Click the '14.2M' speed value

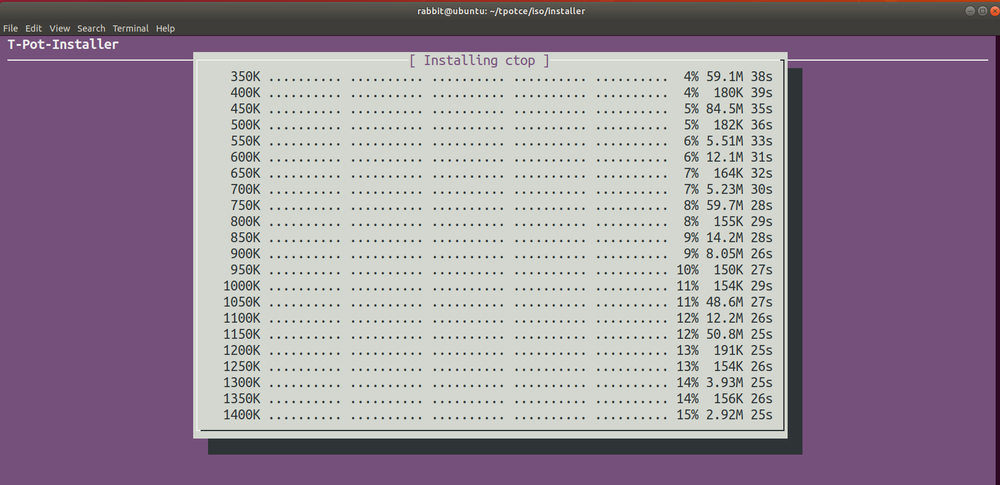tap(724, 237)
